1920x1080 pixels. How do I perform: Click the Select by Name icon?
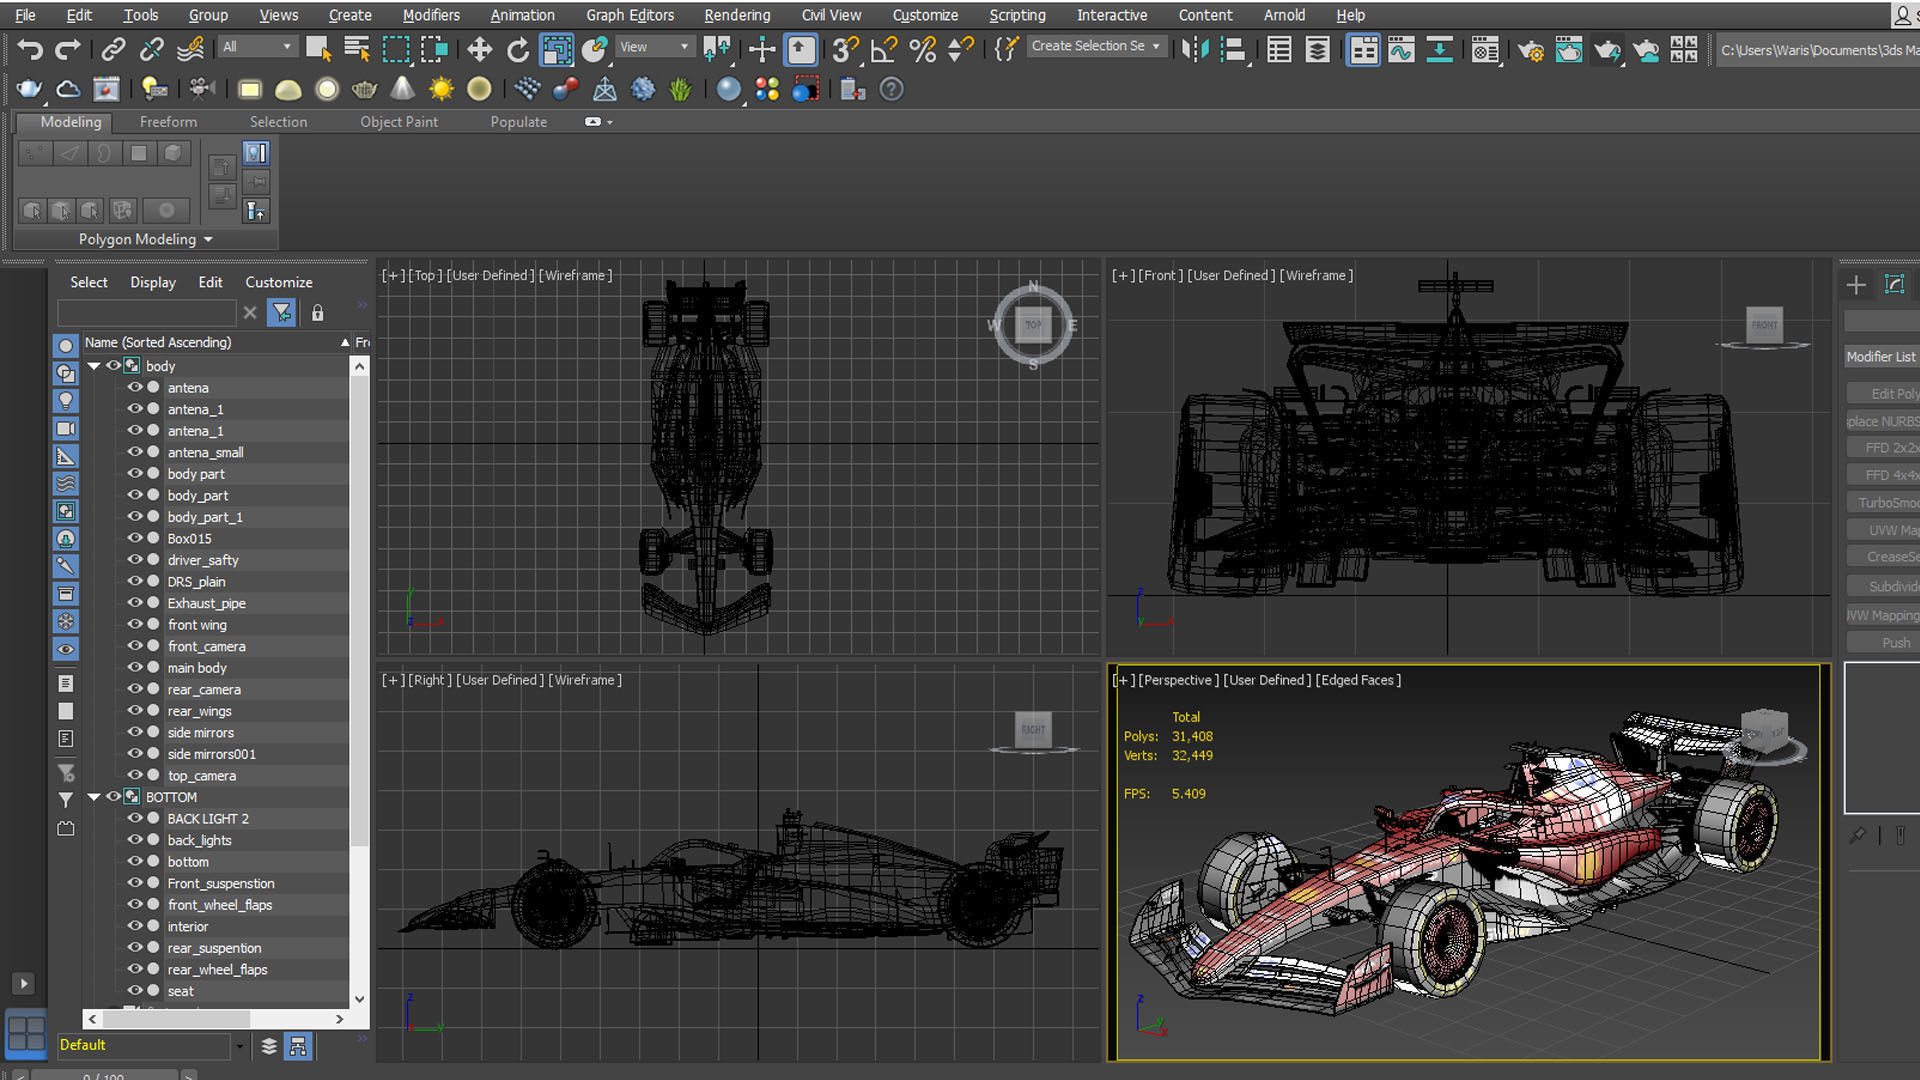[356, 49]
